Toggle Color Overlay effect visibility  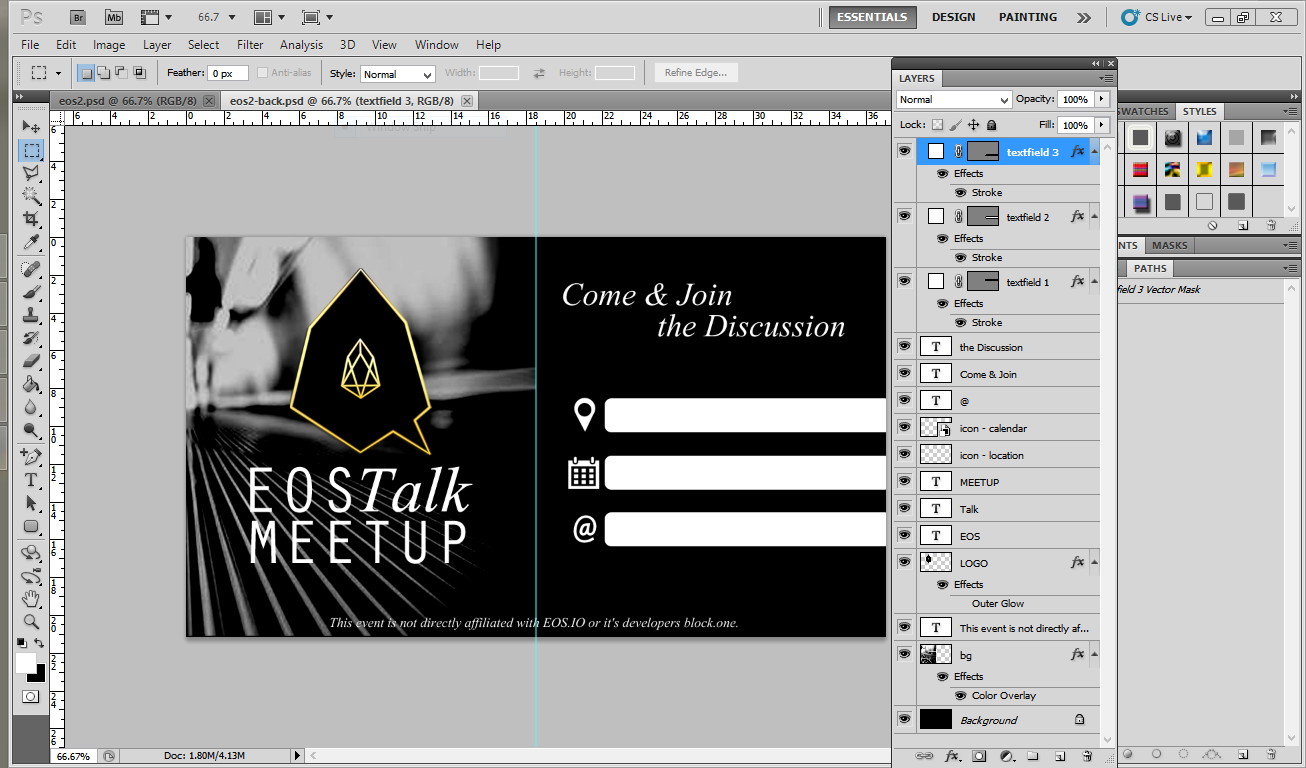click(x=960, y=695)
